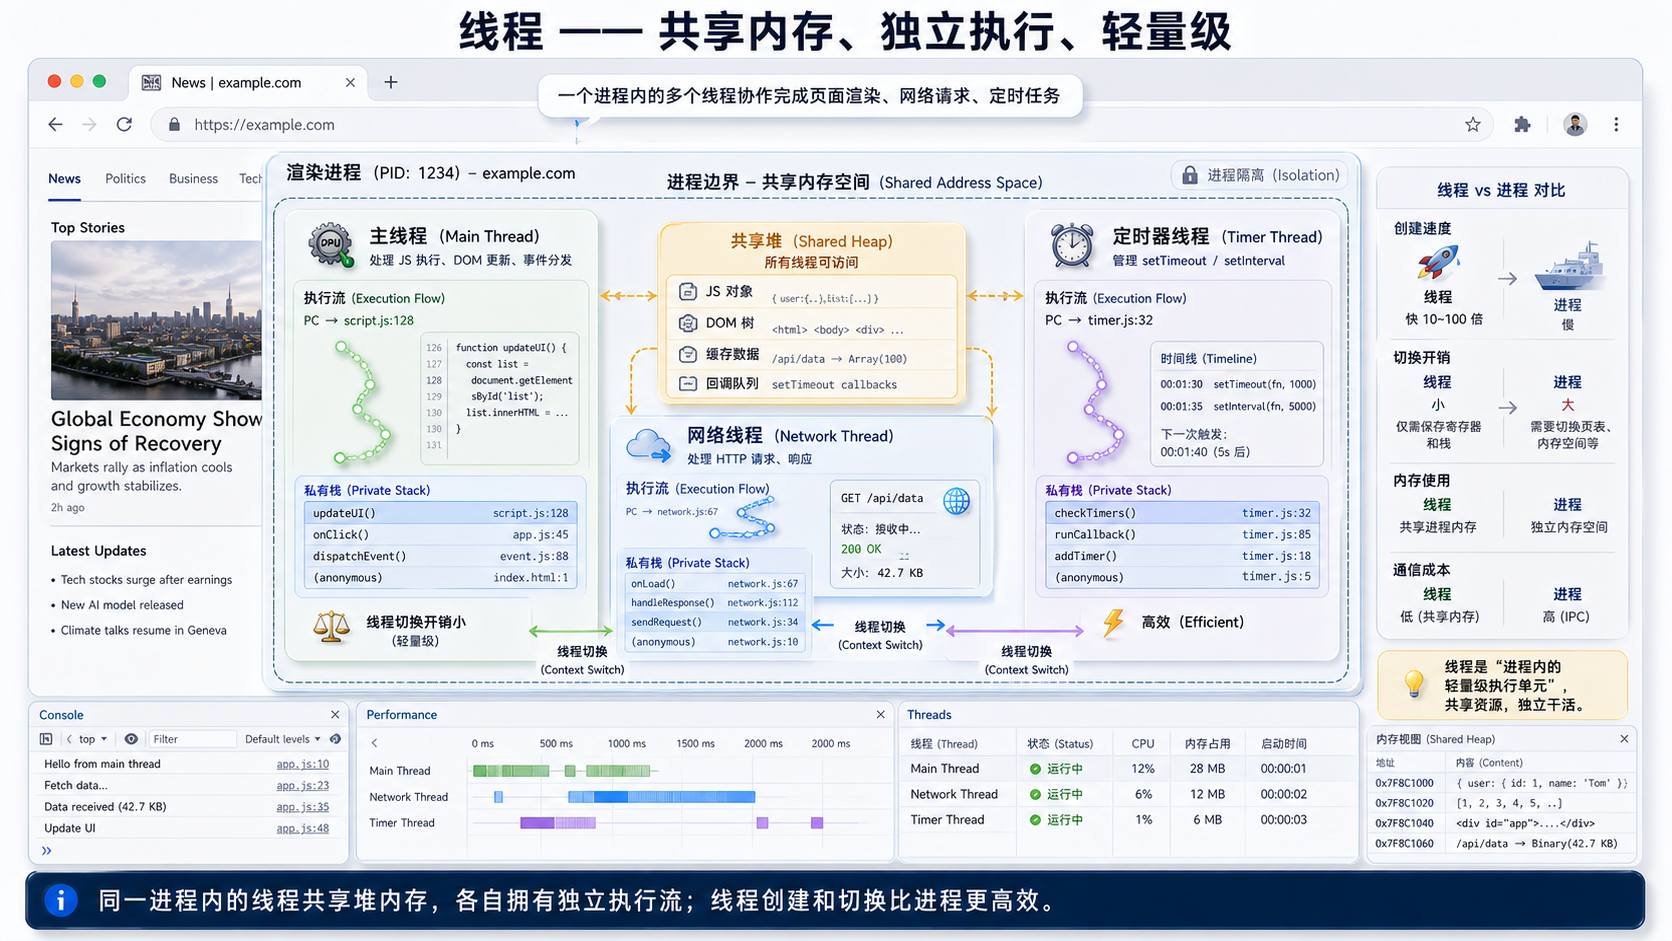
Task: Toggle the console sidebar panel icon
Action: click(x=46, y=739)
